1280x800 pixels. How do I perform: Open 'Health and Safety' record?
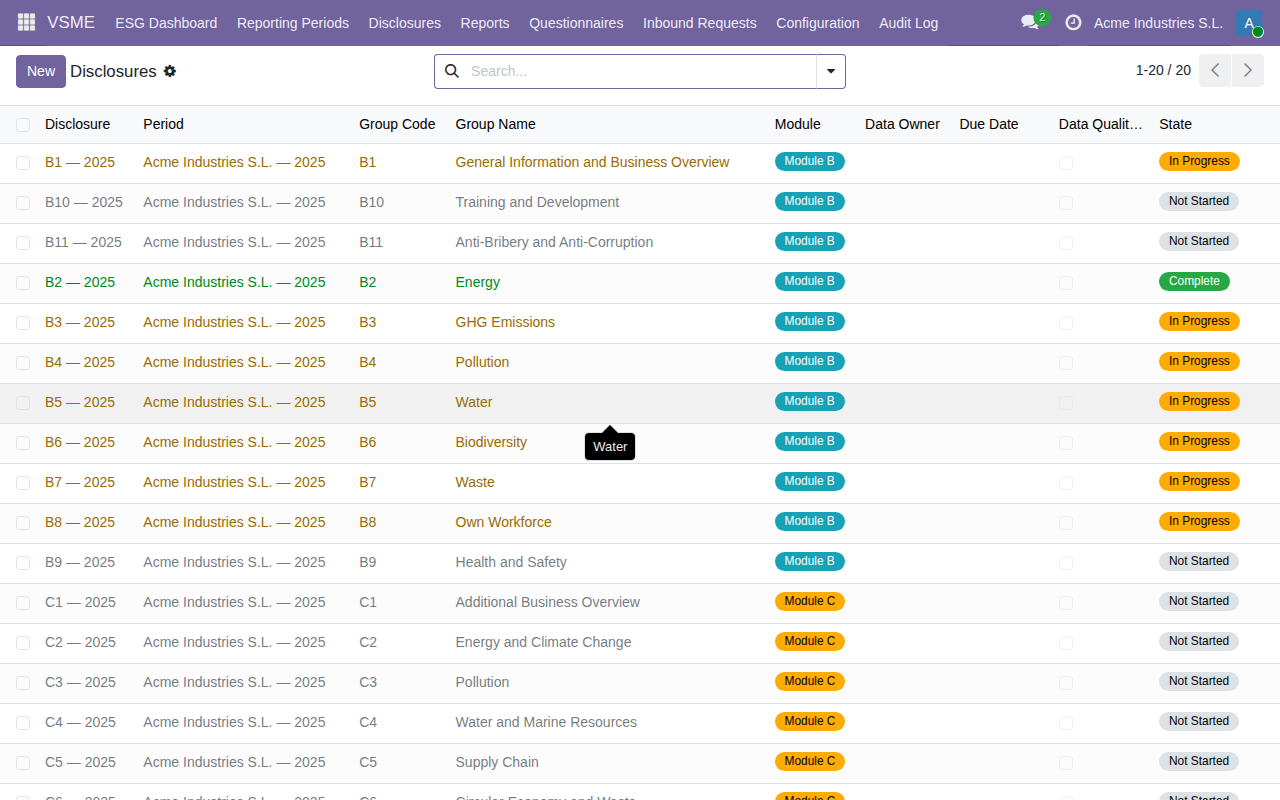coord(511,562)
